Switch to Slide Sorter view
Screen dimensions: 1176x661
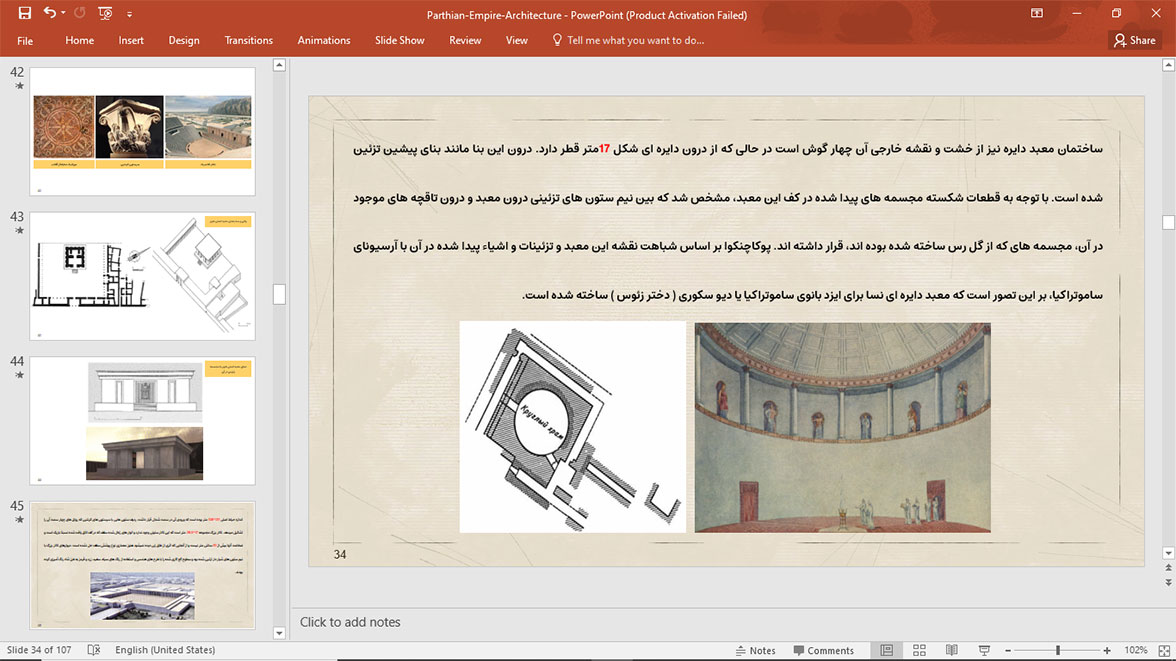(920, 650)
